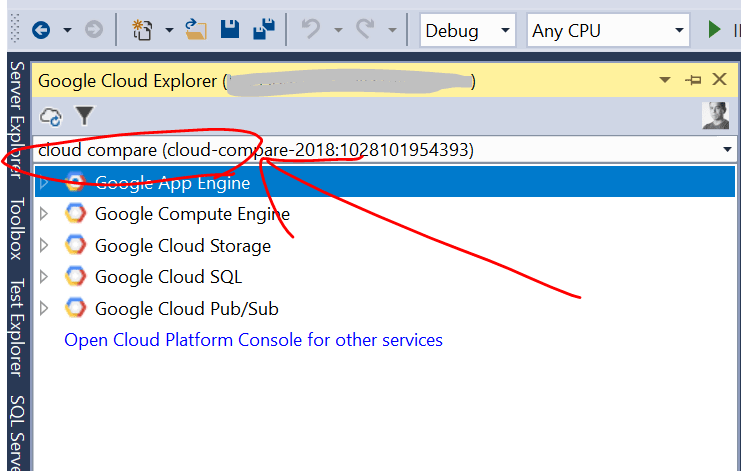Select the Google Cloud Storage row
This screenshot has height=471, width=741.
[385, 245]
